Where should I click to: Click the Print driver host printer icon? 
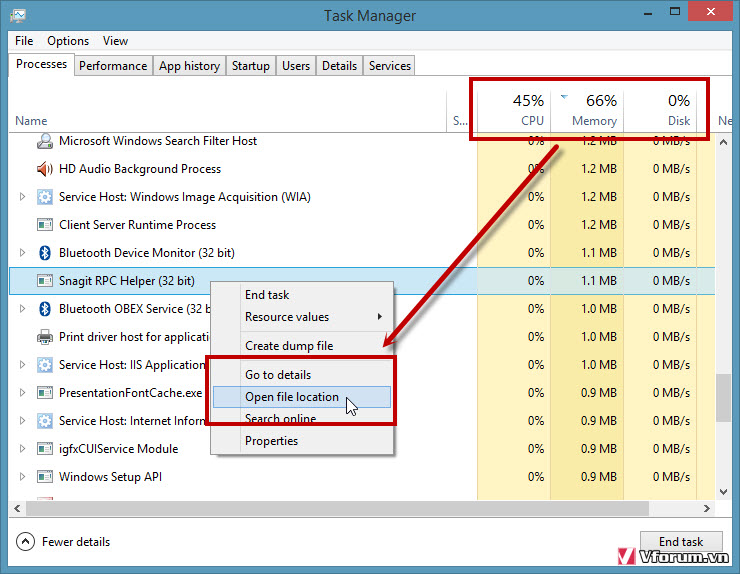point(44,337)
